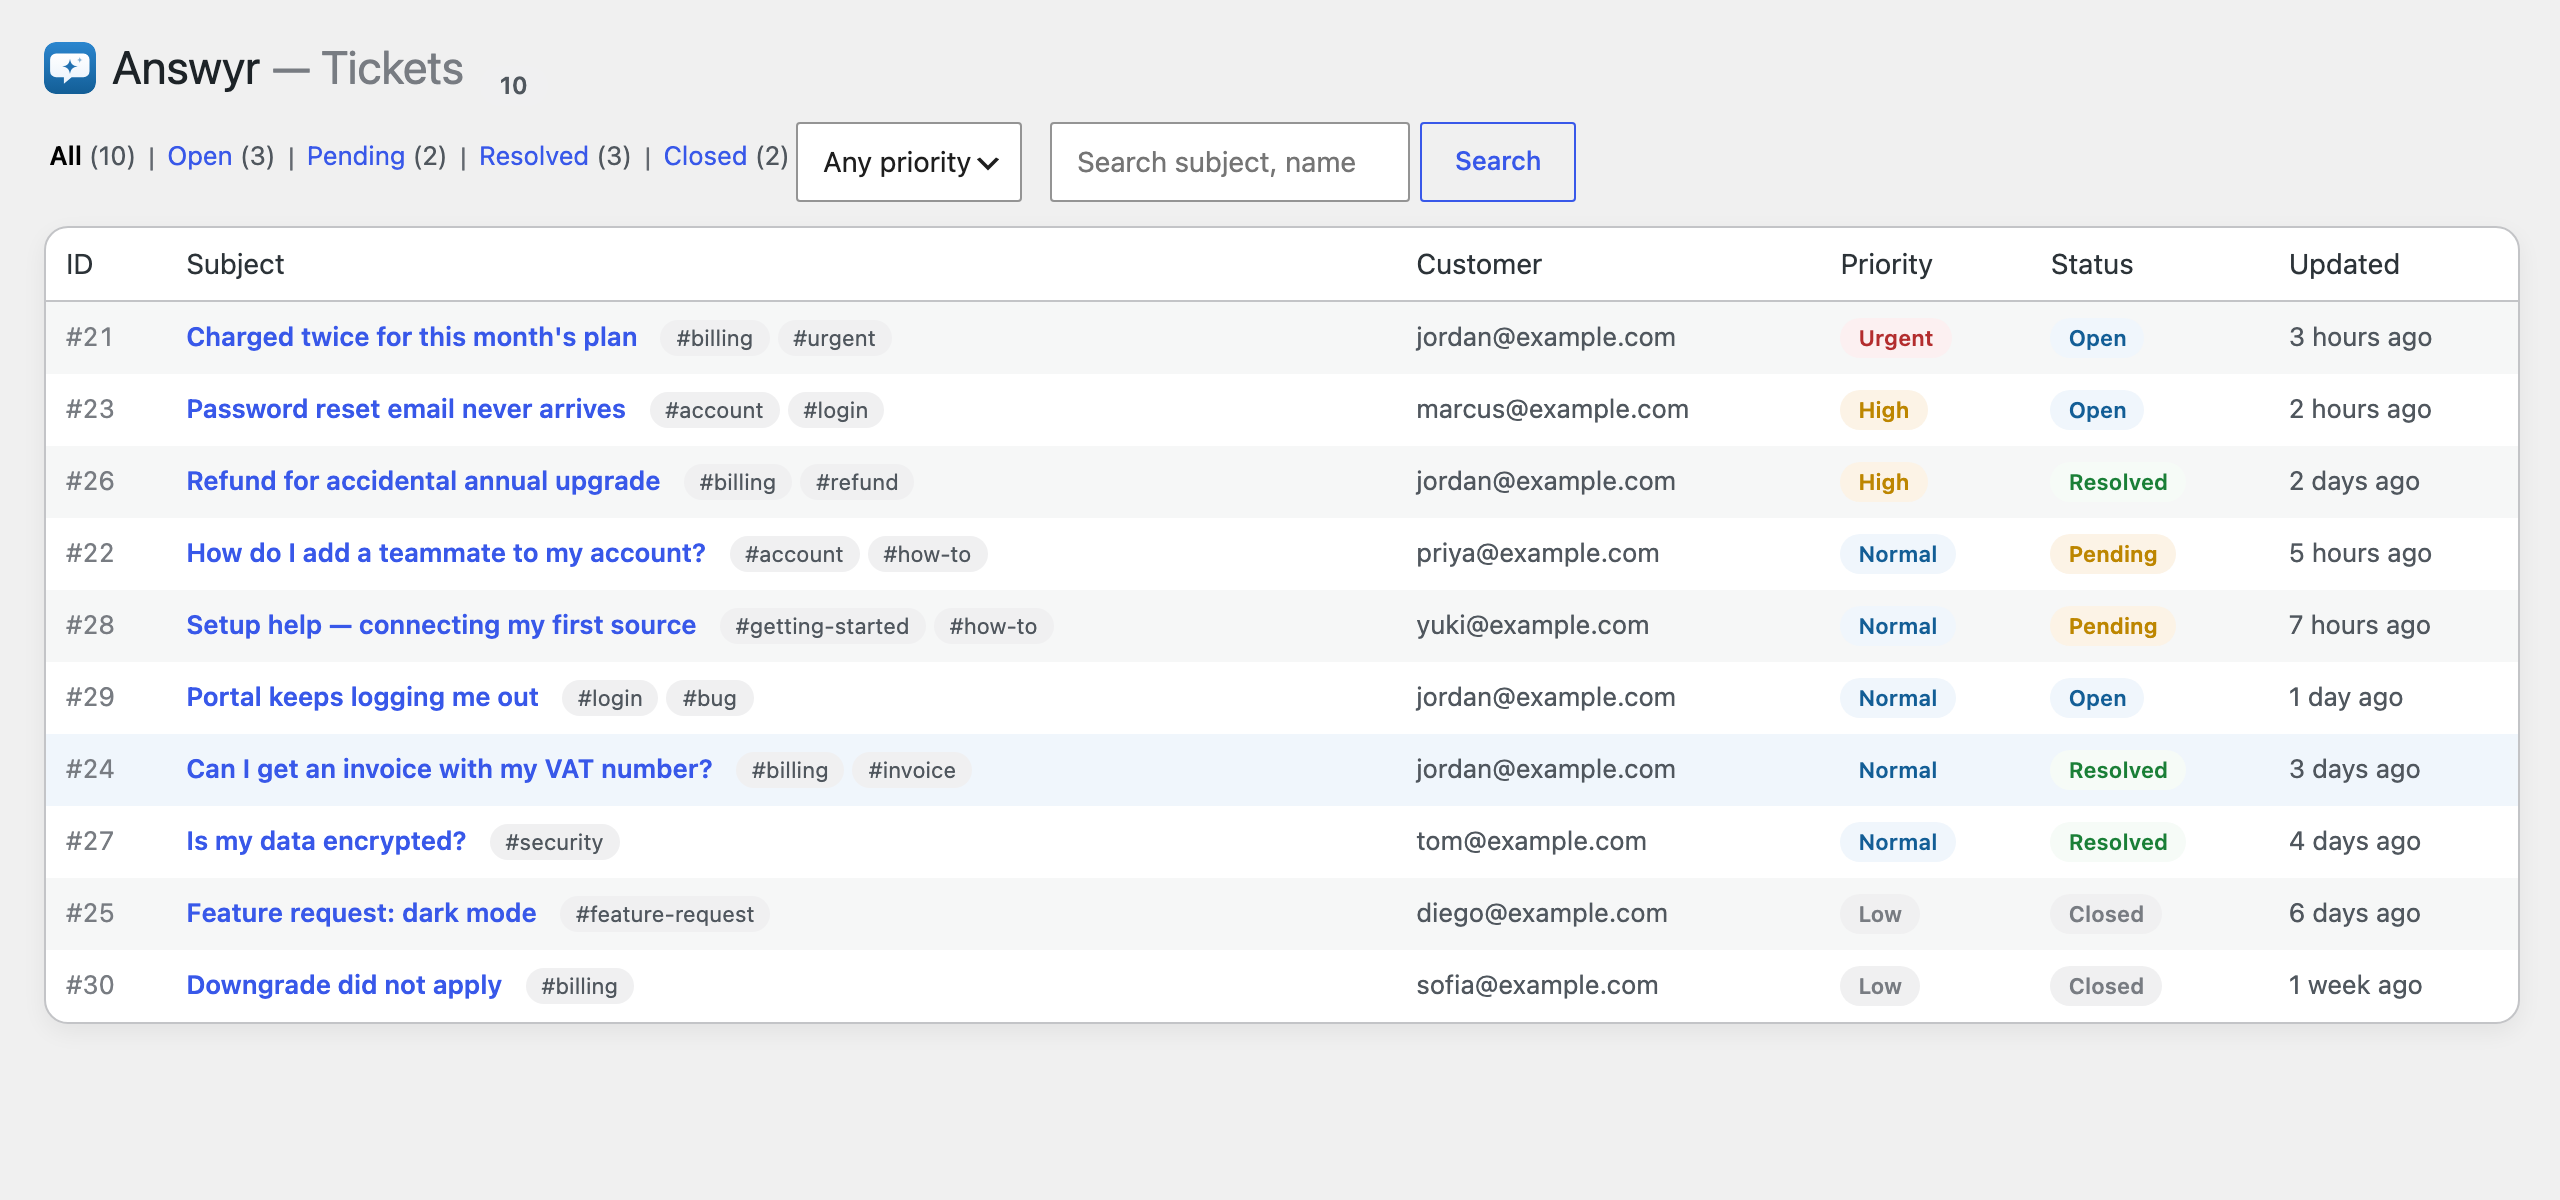
Task: Open the Any priority dropdown
Action: pos(909,162)
